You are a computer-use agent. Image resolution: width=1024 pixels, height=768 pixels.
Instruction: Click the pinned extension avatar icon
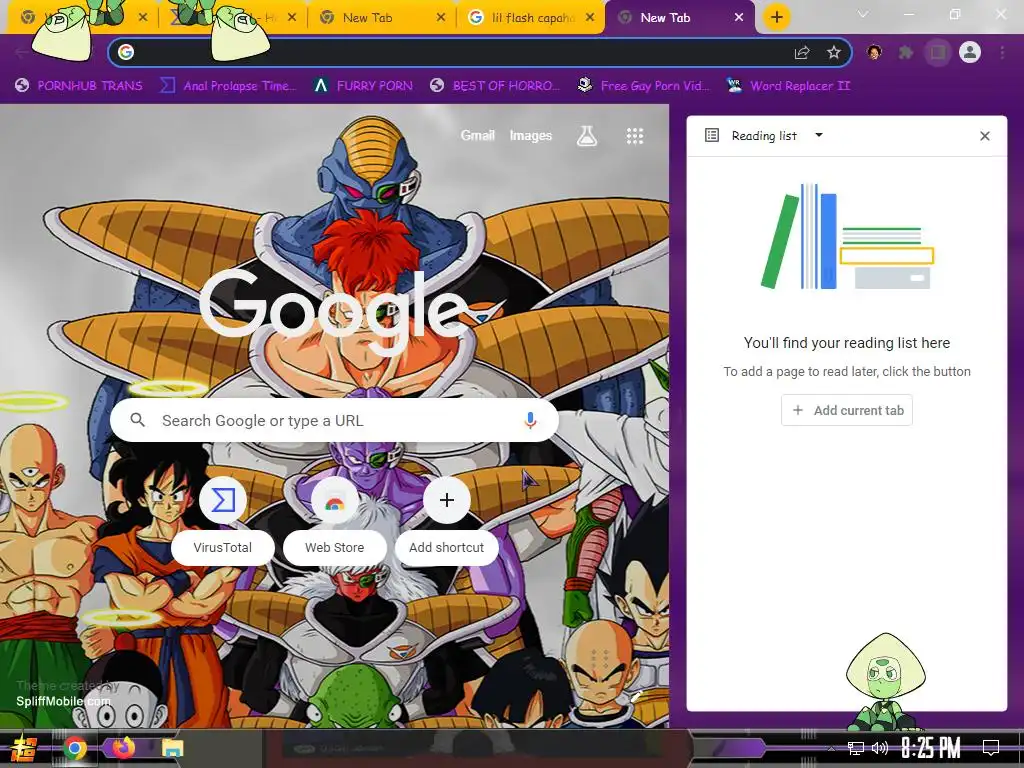(x=874, y=52)
